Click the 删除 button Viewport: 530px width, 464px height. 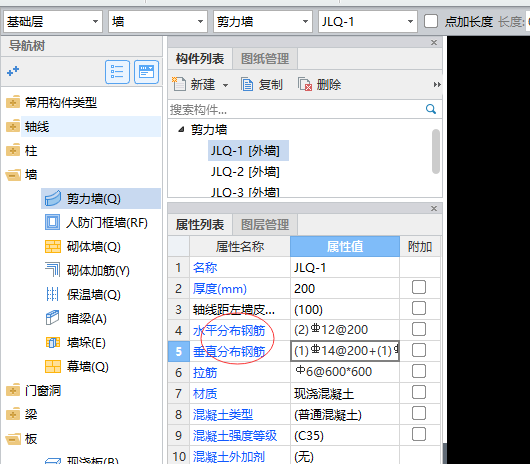(x=320, y=84)
